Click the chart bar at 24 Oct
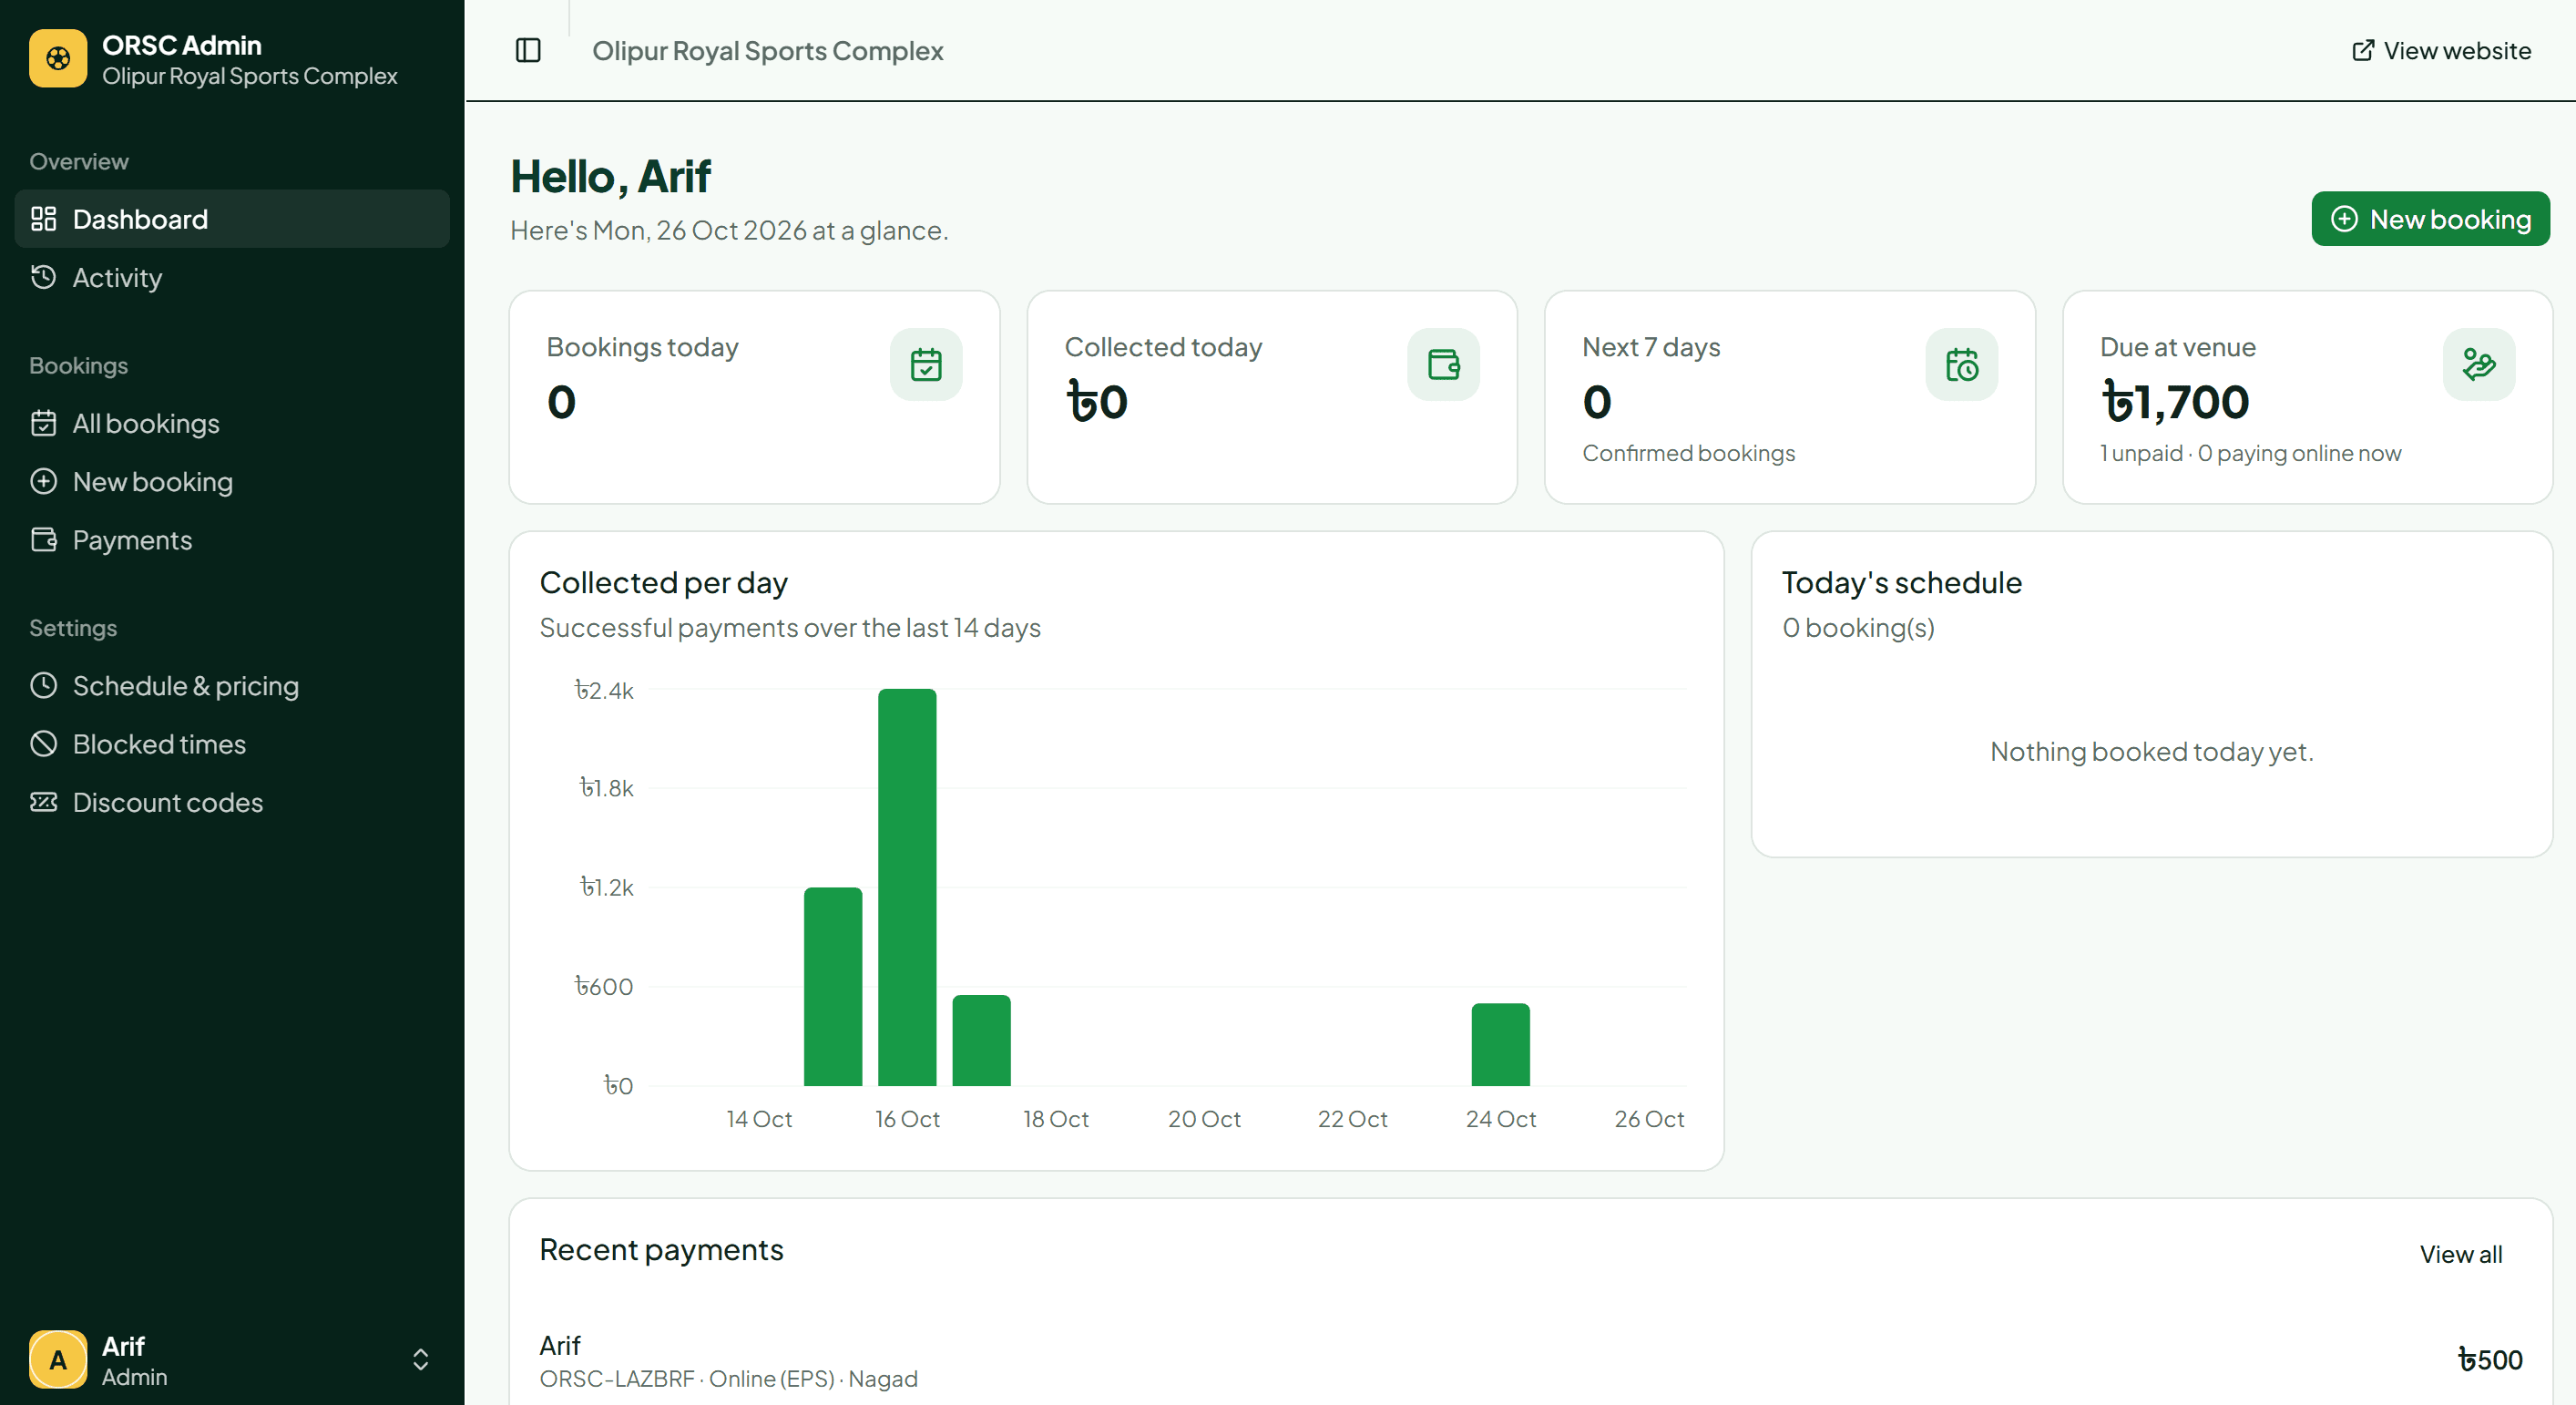Image resolution: width=2576 pixels, height=1405 pixels. pyautogui.click(x=1500, y=1044)
